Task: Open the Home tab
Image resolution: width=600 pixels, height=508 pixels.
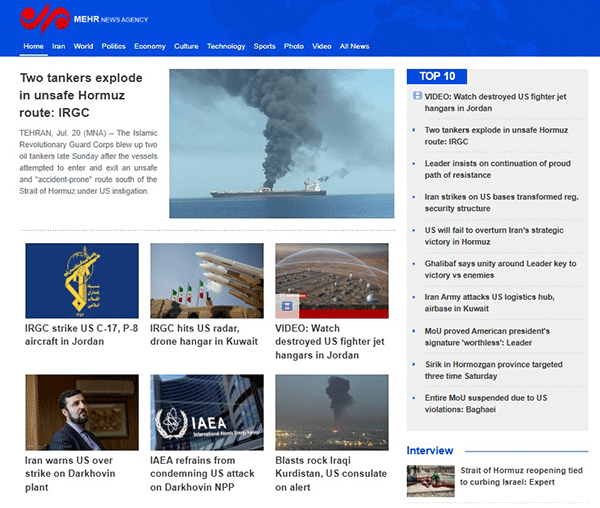Action: coord(34,46)
